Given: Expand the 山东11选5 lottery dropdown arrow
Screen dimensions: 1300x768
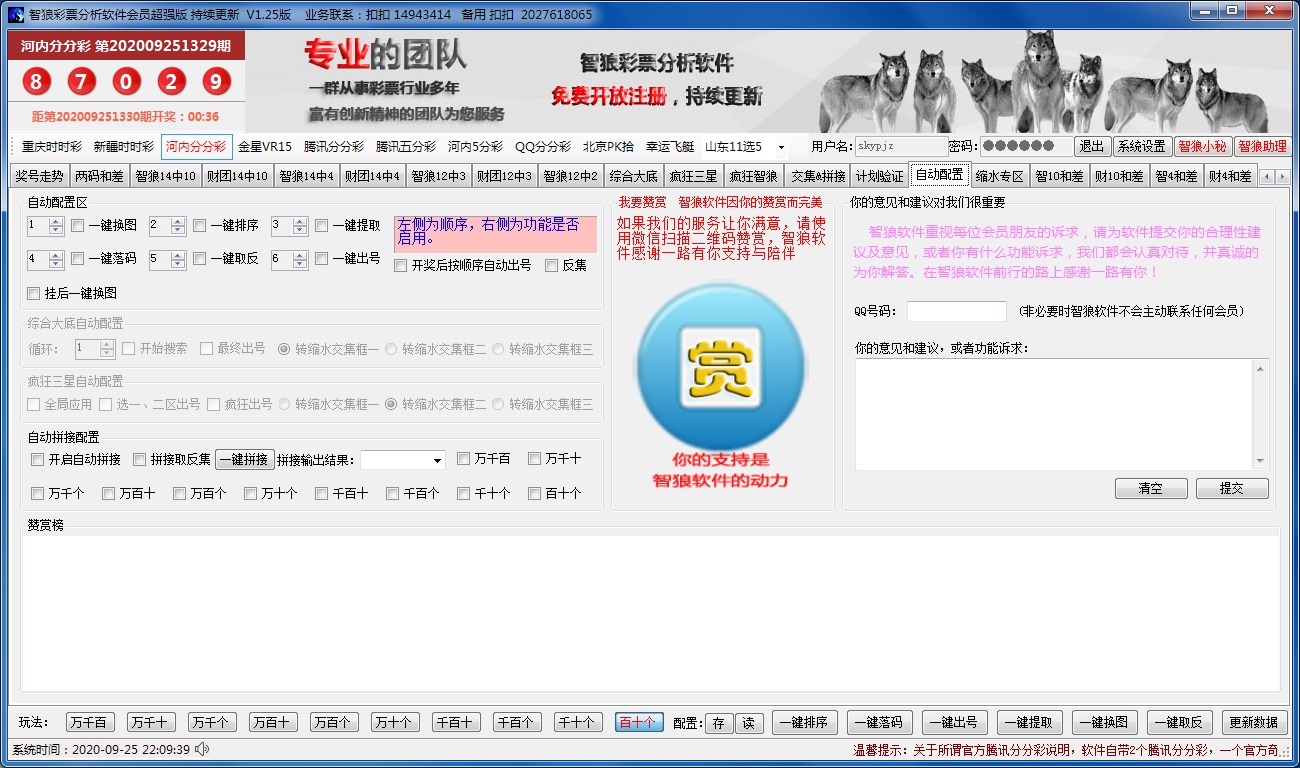Looking at the screenshot, I should tap(781, 147).
